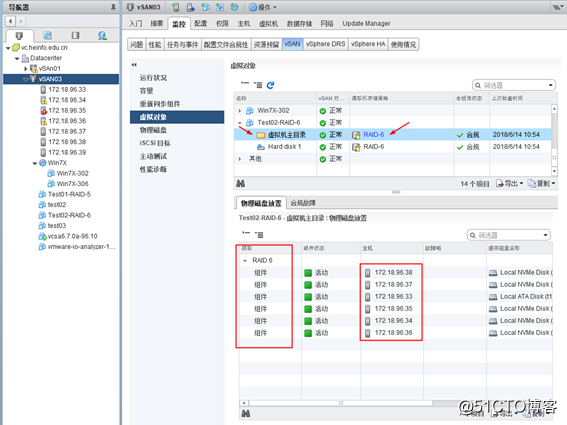Open the 配置 tab

coord(201,24)
